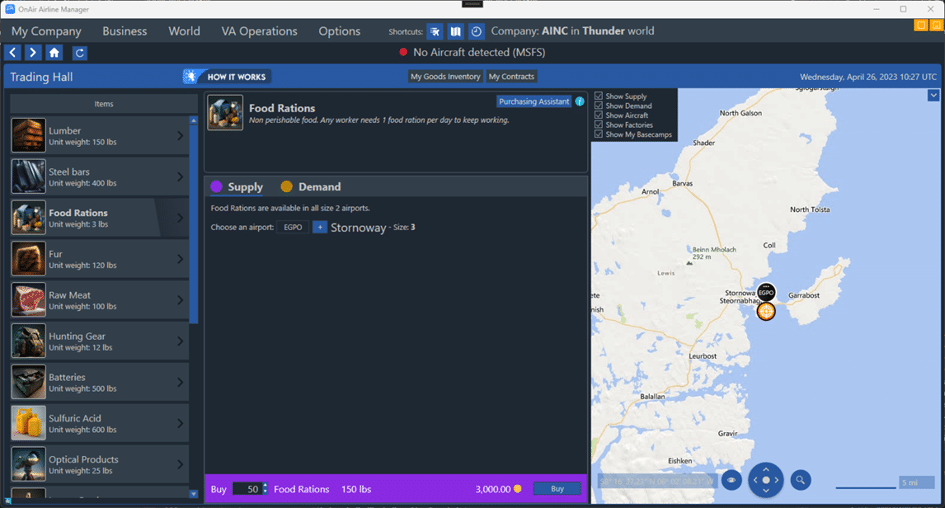Expand the Batteries row chevron
Screen dimensions: 945x508
coord(180,382)
